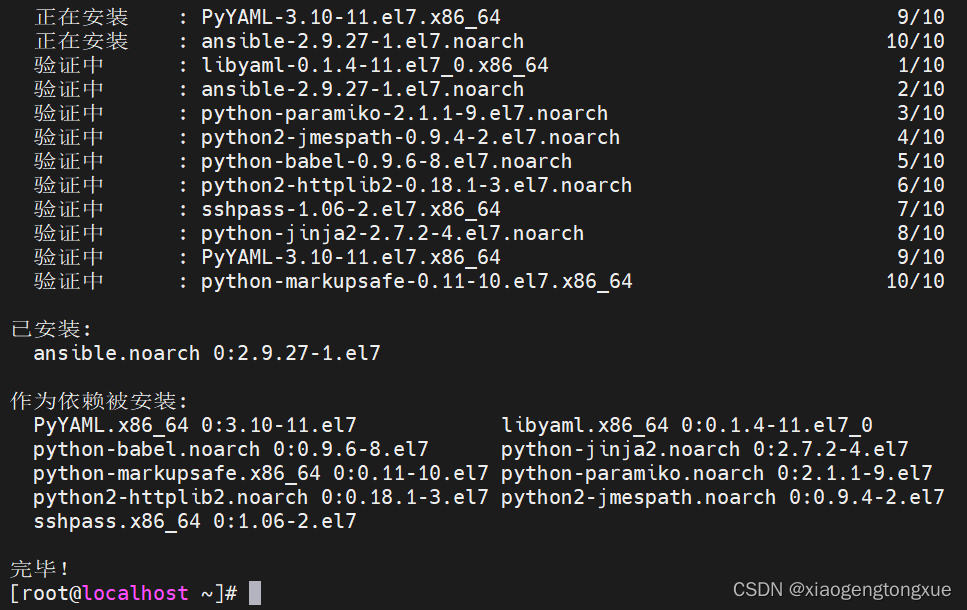This screenshot has height=610, width=967.
Task: Click "PyYAML-3.10-11.el7.x86_64" in the 正在安装 row
Action: coord(351,17)
